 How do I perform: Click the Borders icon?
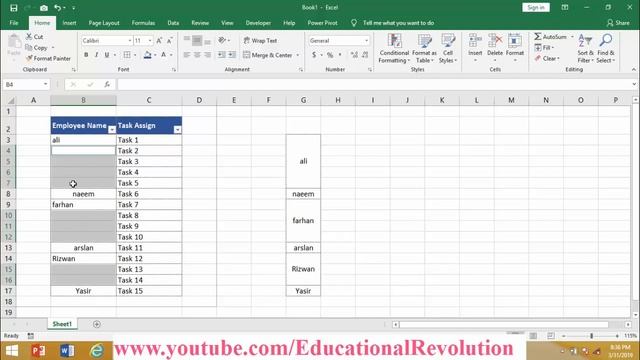point(127,55)
